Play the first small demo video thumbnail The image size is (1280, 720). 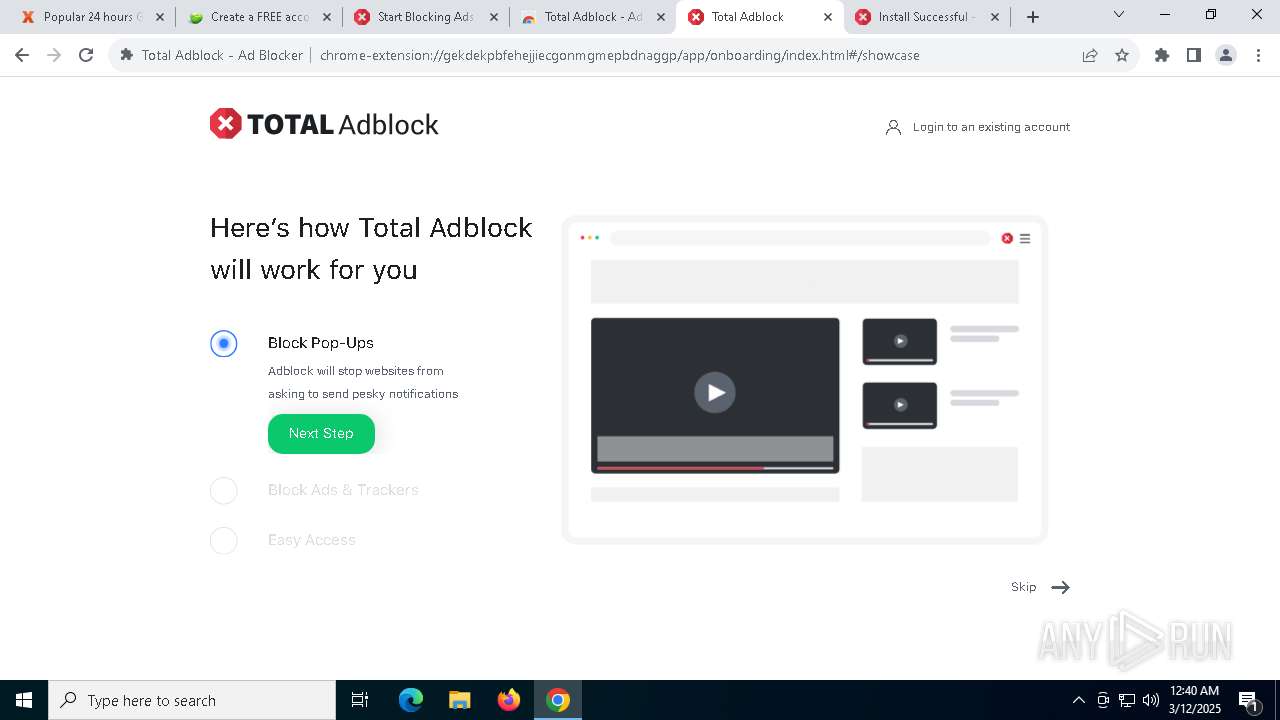click(900, 341)
